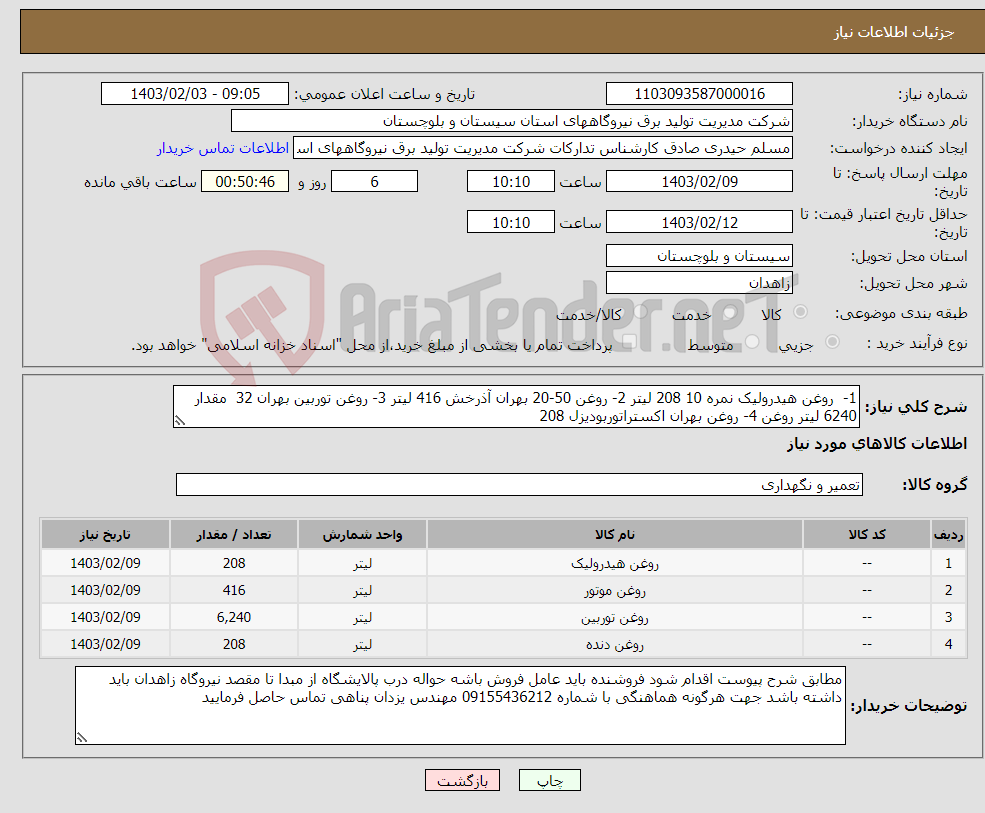Click the buyer notes text area
Image resolution: width=985 pixels, height=813 pixels.
[x=460, y=706]
